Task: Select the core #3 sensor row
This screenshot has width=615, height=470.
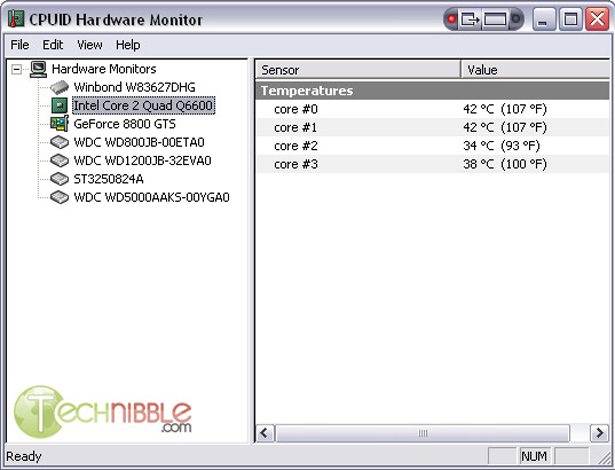Action: (x=433, y=164)
